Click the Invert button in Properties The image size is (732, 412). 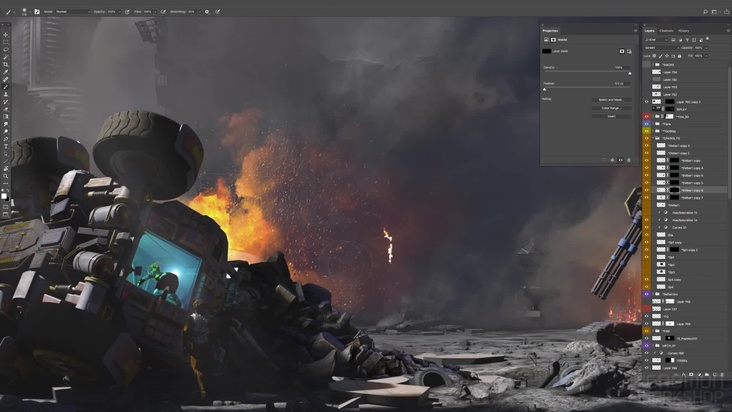click(x=612, y=117)
